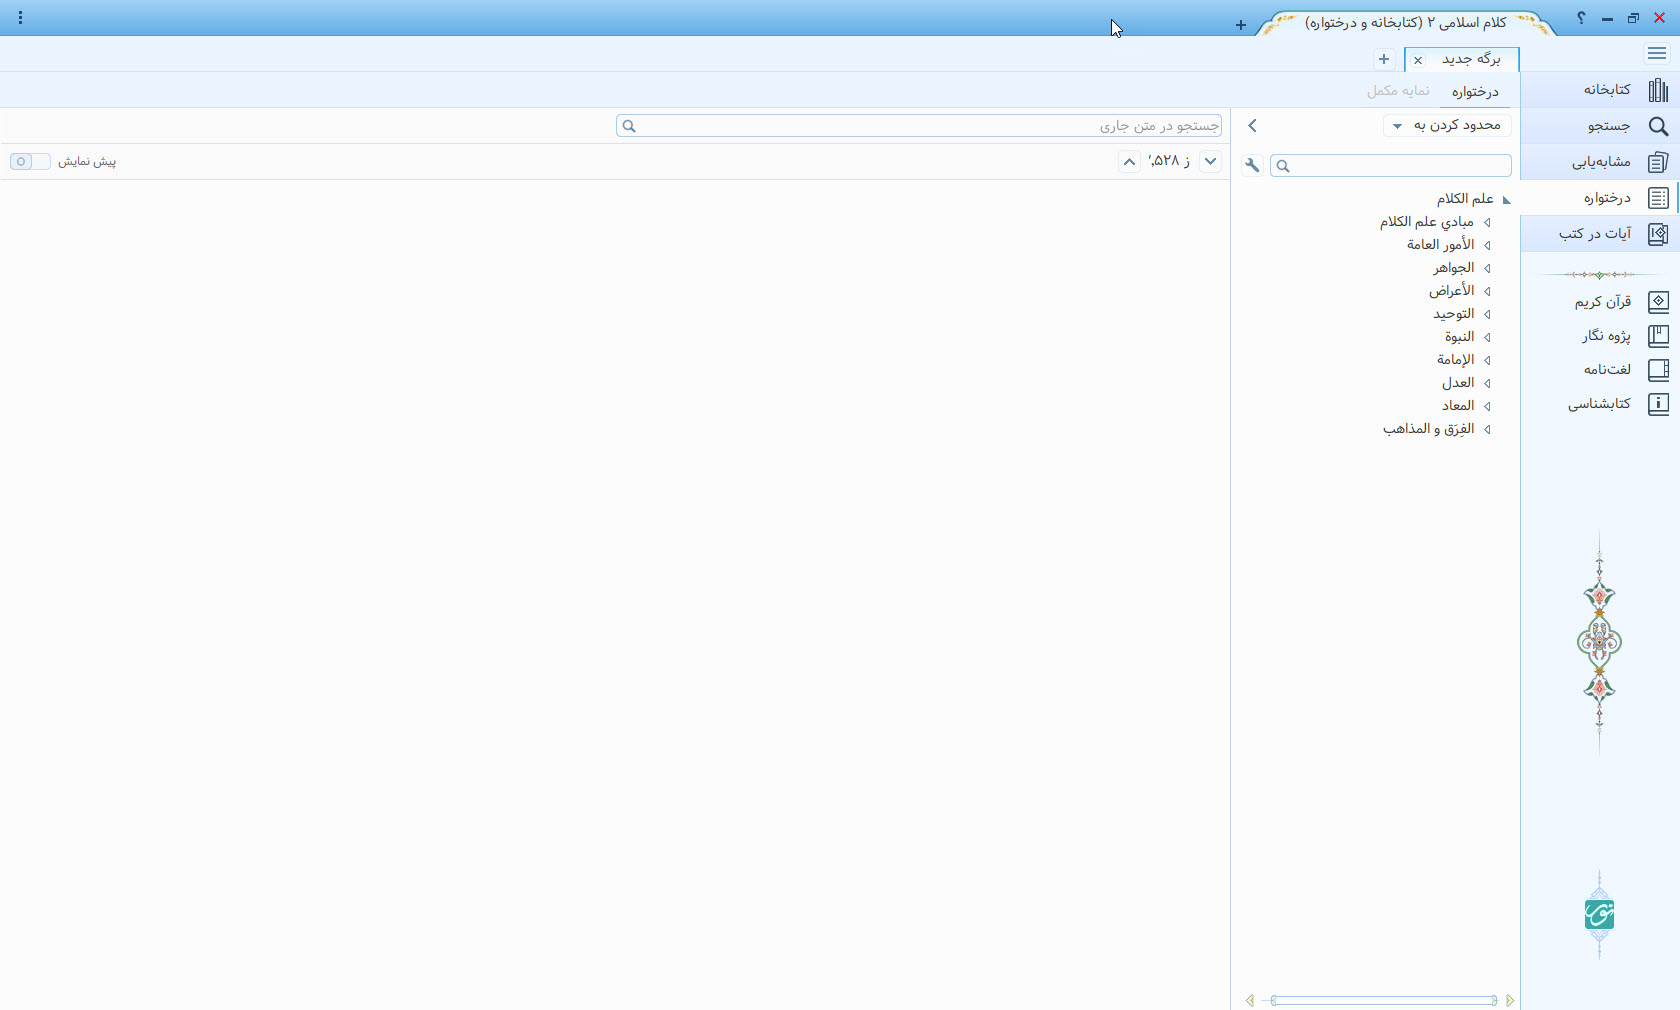Select the کلام اسلامی ۲ window tab
This screenshot has width=1680, height=1010.
point(1406,22)
